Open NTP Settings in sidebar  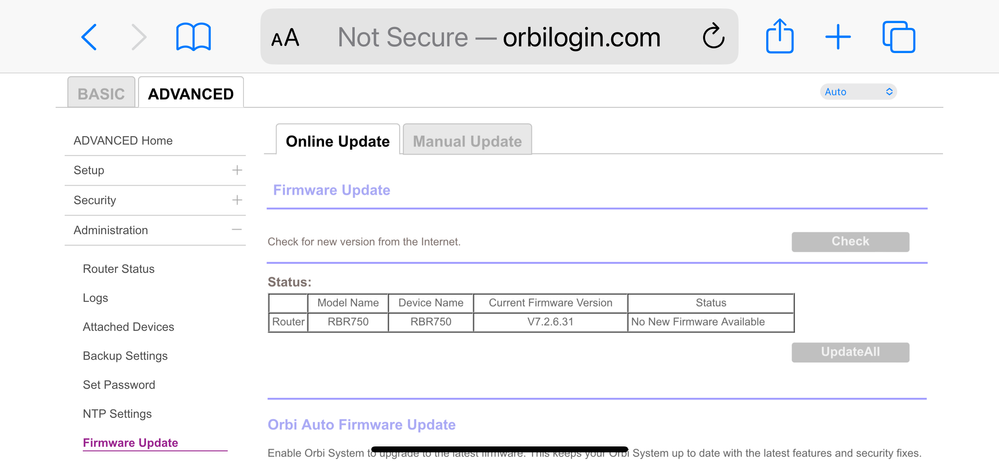click(x=117, y=414)
